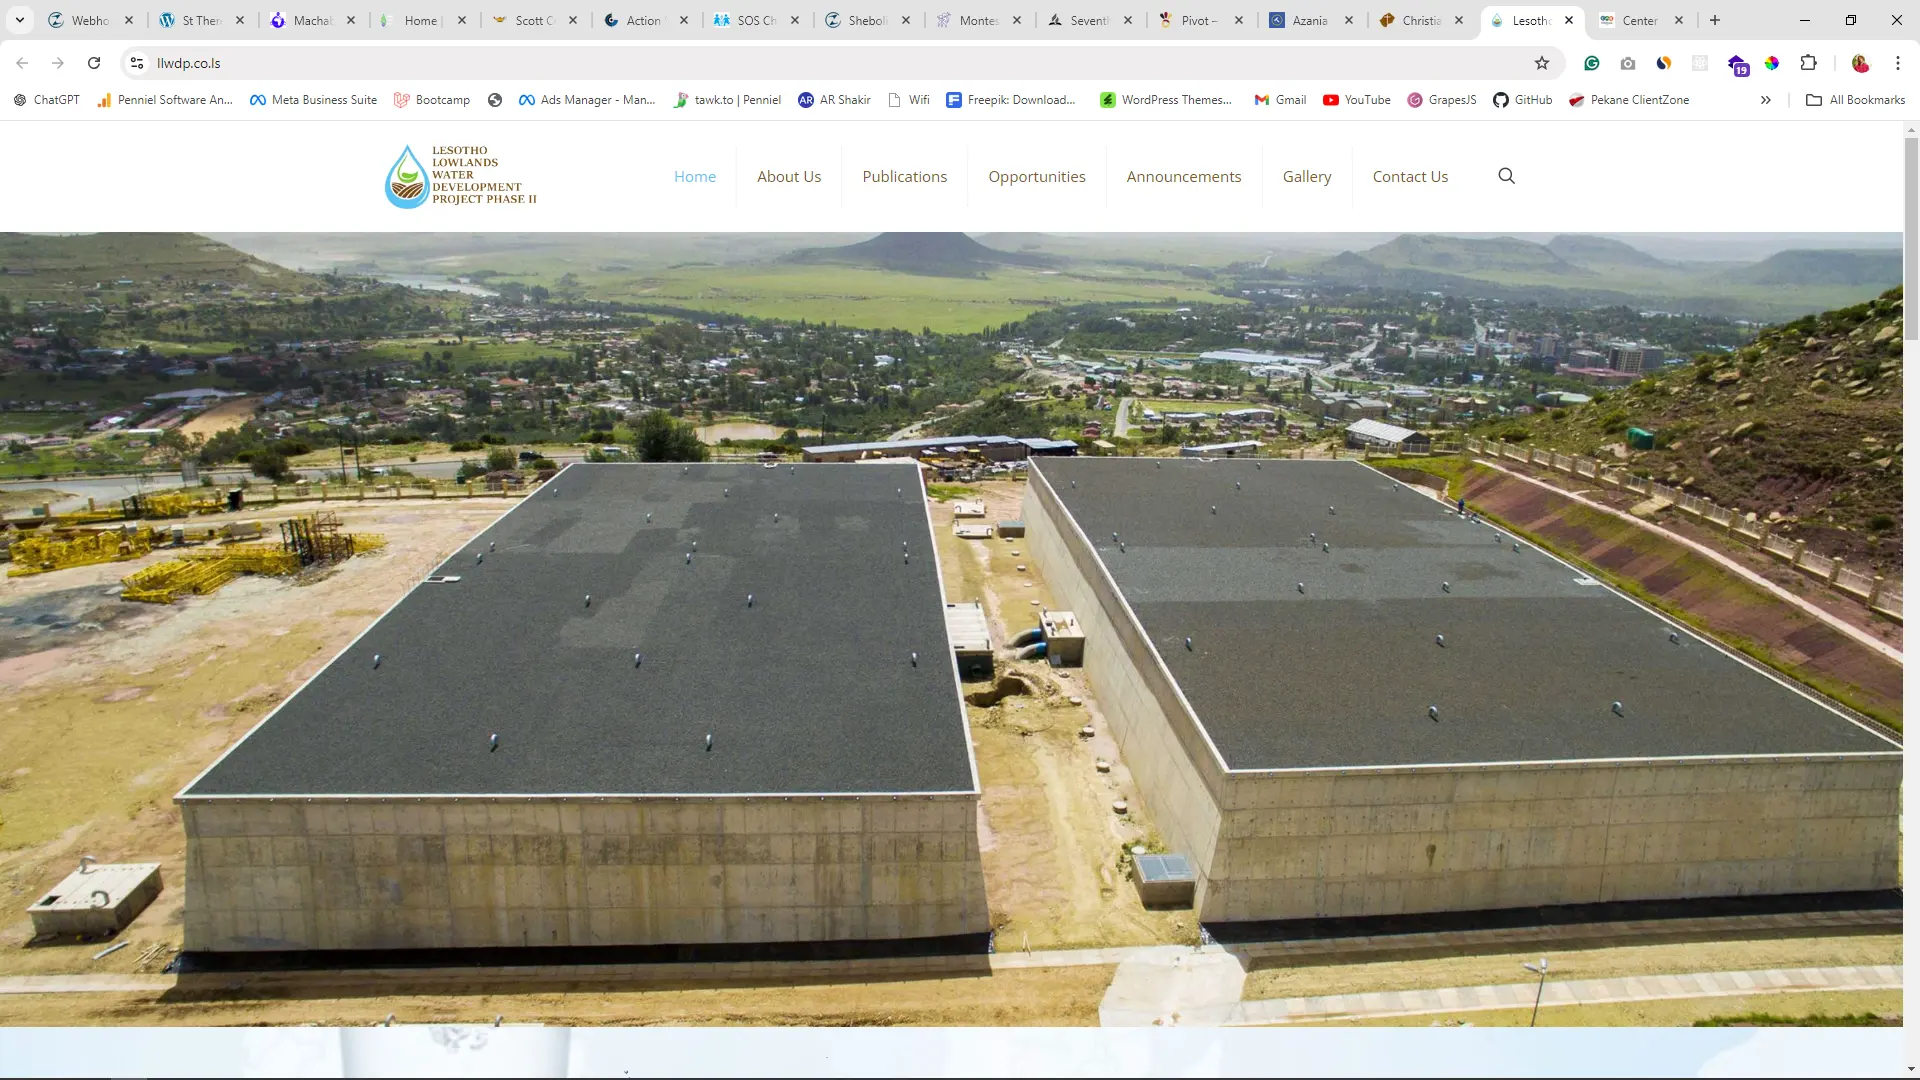Bookmark this page with the star icon
The width and height of the screenshot is (1920, 1080).
(x=1542, y=63)
